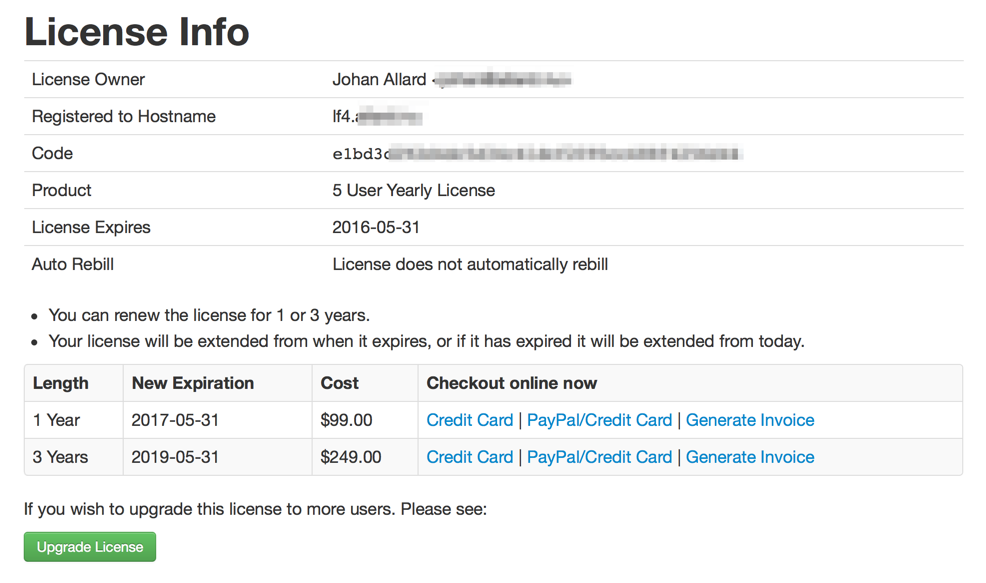
Task: Click the Auto Rebill status text
Action: [470, 264]
